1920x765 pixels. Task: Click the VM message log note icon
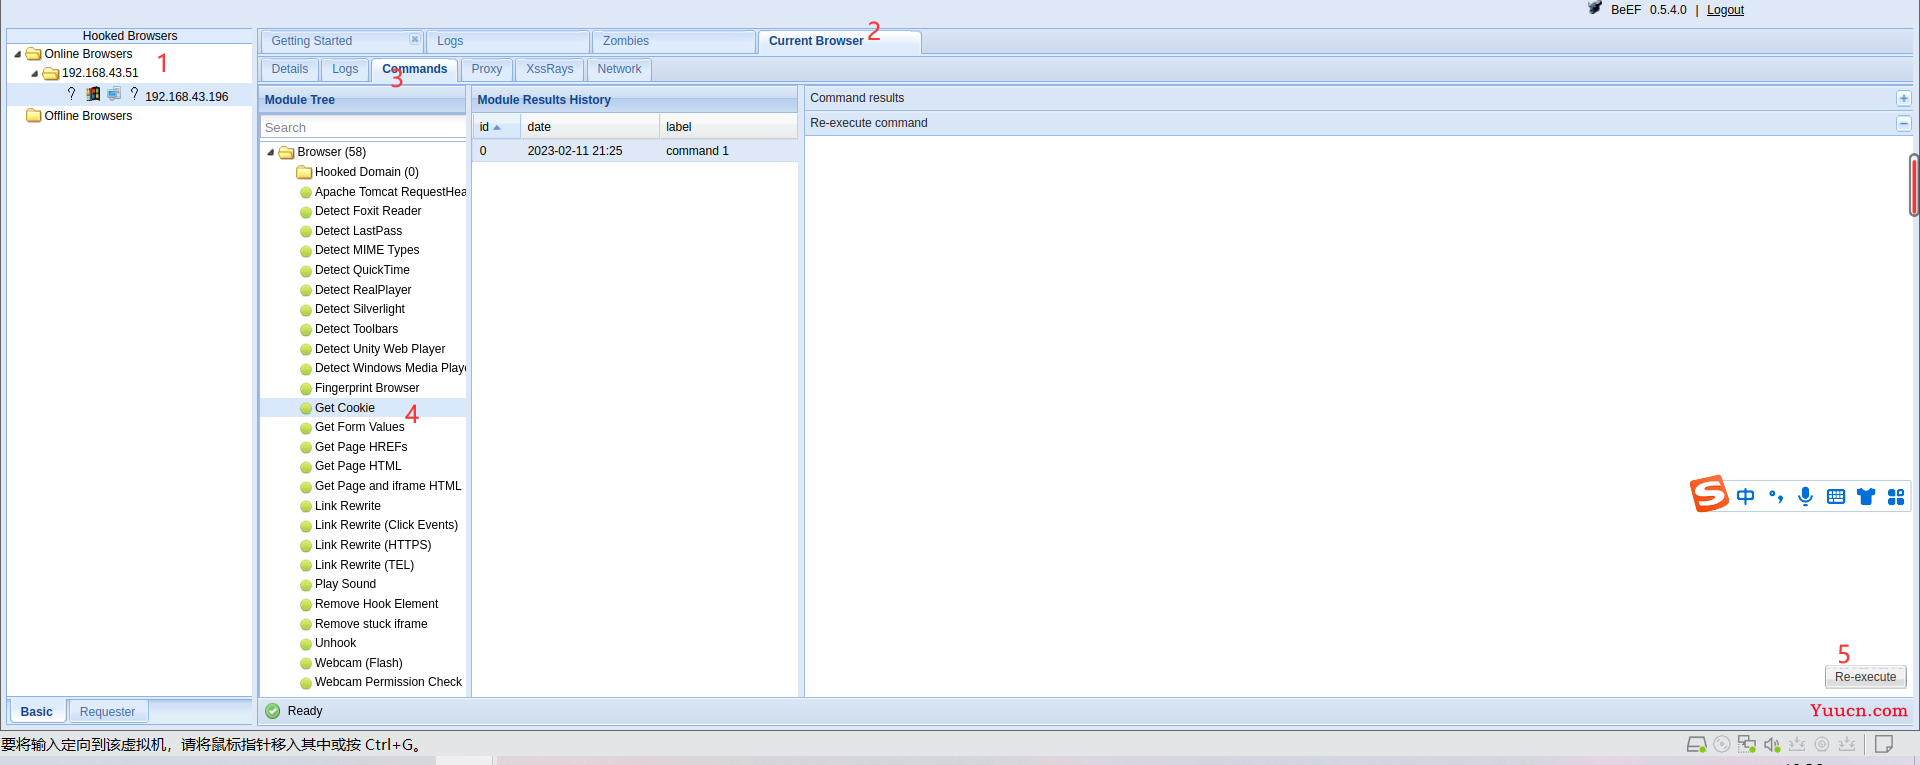pos(1884,744)
